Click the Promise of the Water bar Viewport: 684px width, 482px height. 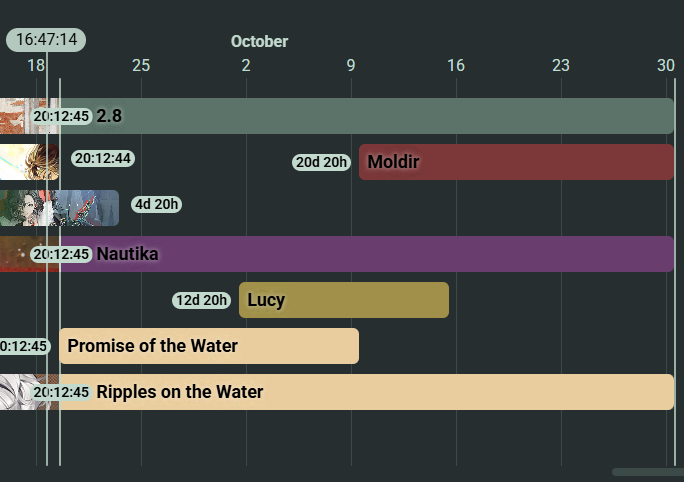(x=208, y=346)
